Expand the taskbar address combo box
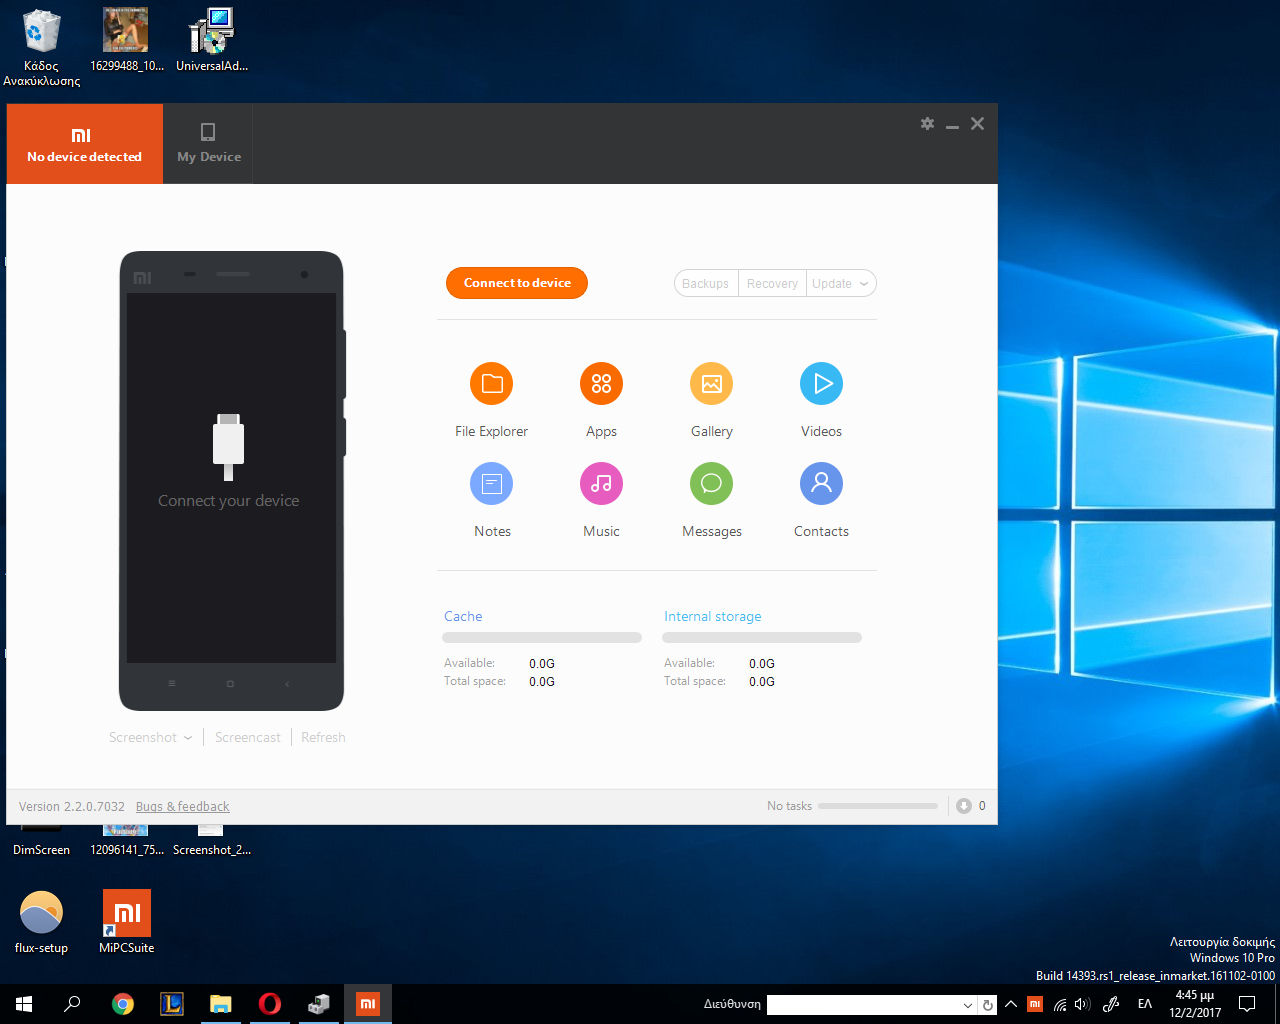 tap(967, 1005)
